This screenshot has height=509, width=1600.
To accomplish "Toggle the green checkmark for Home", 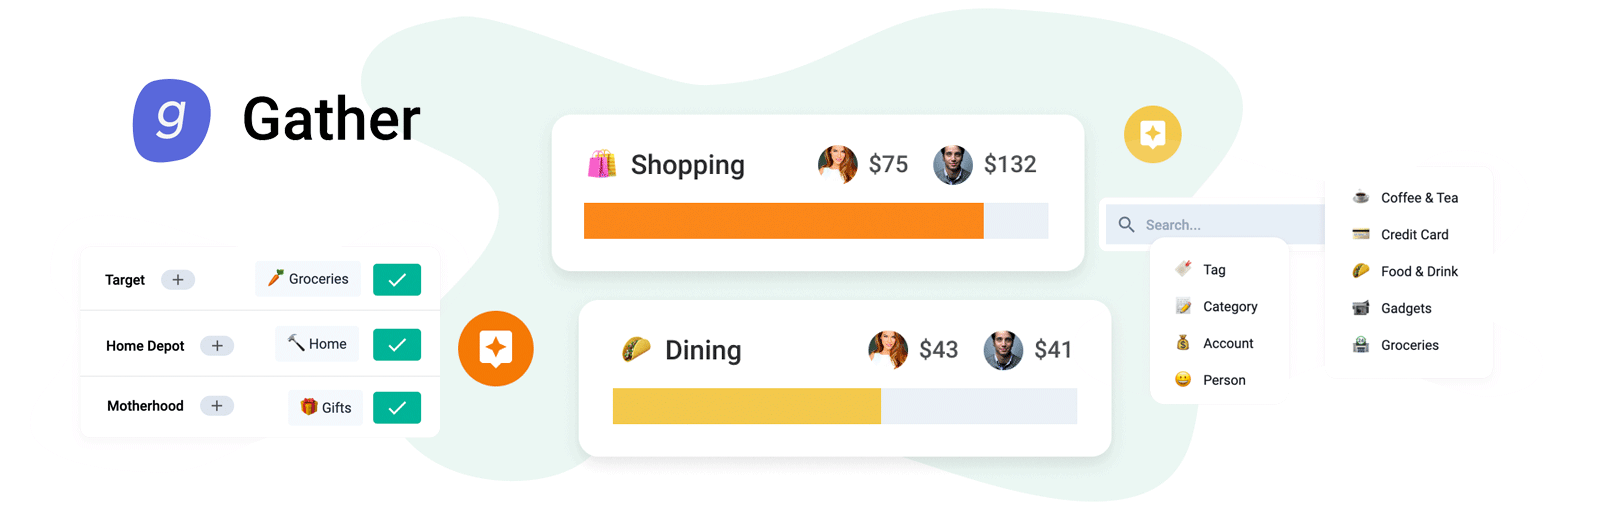I will 397,344.
